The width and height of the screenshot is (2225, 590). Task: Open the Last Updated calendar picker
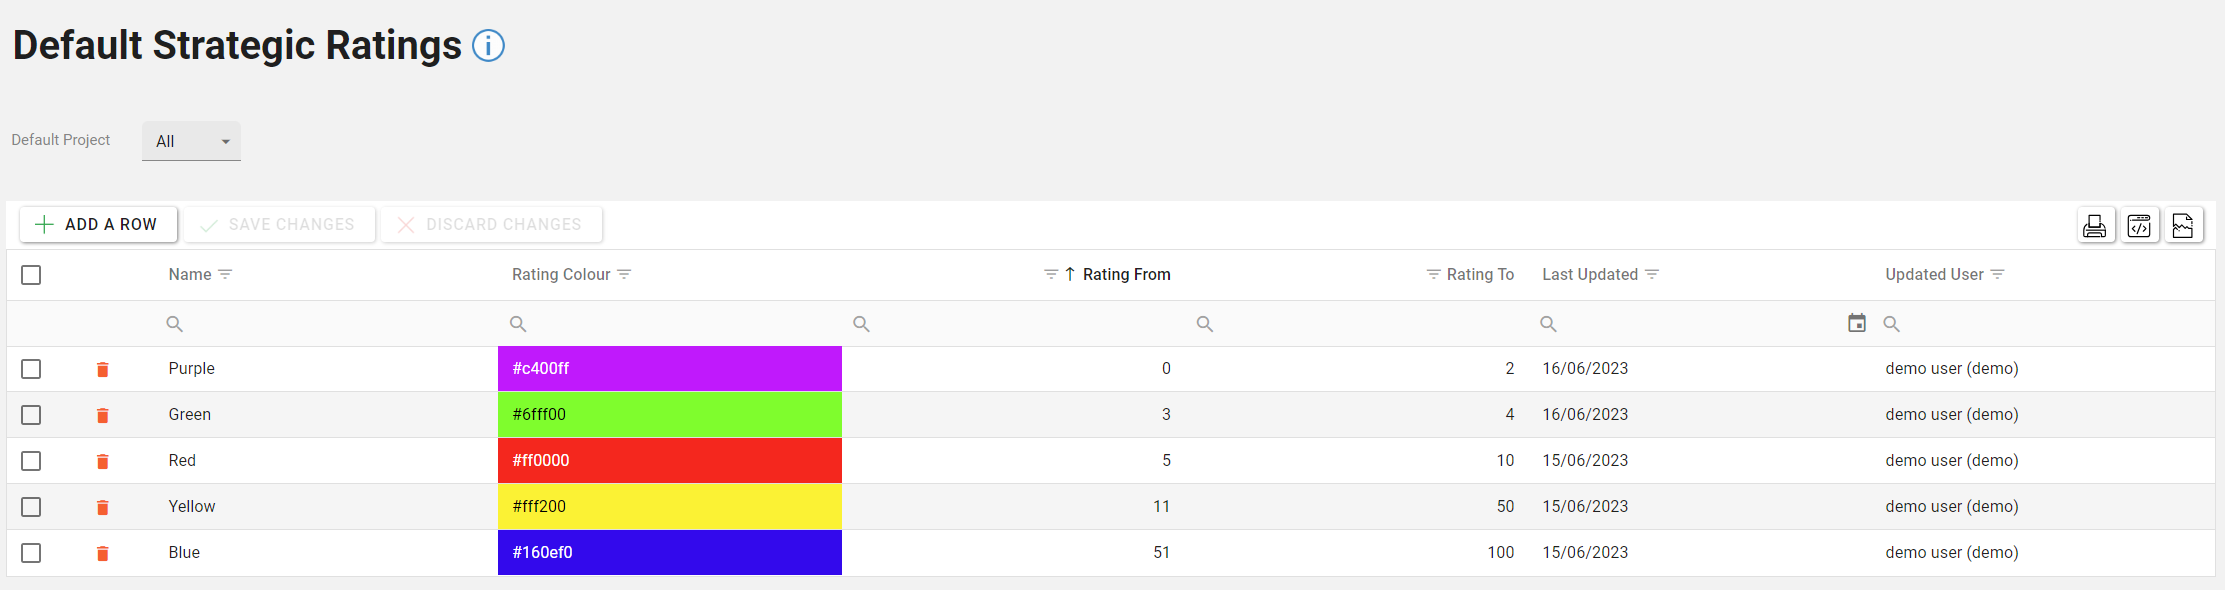click(1856, 323)
